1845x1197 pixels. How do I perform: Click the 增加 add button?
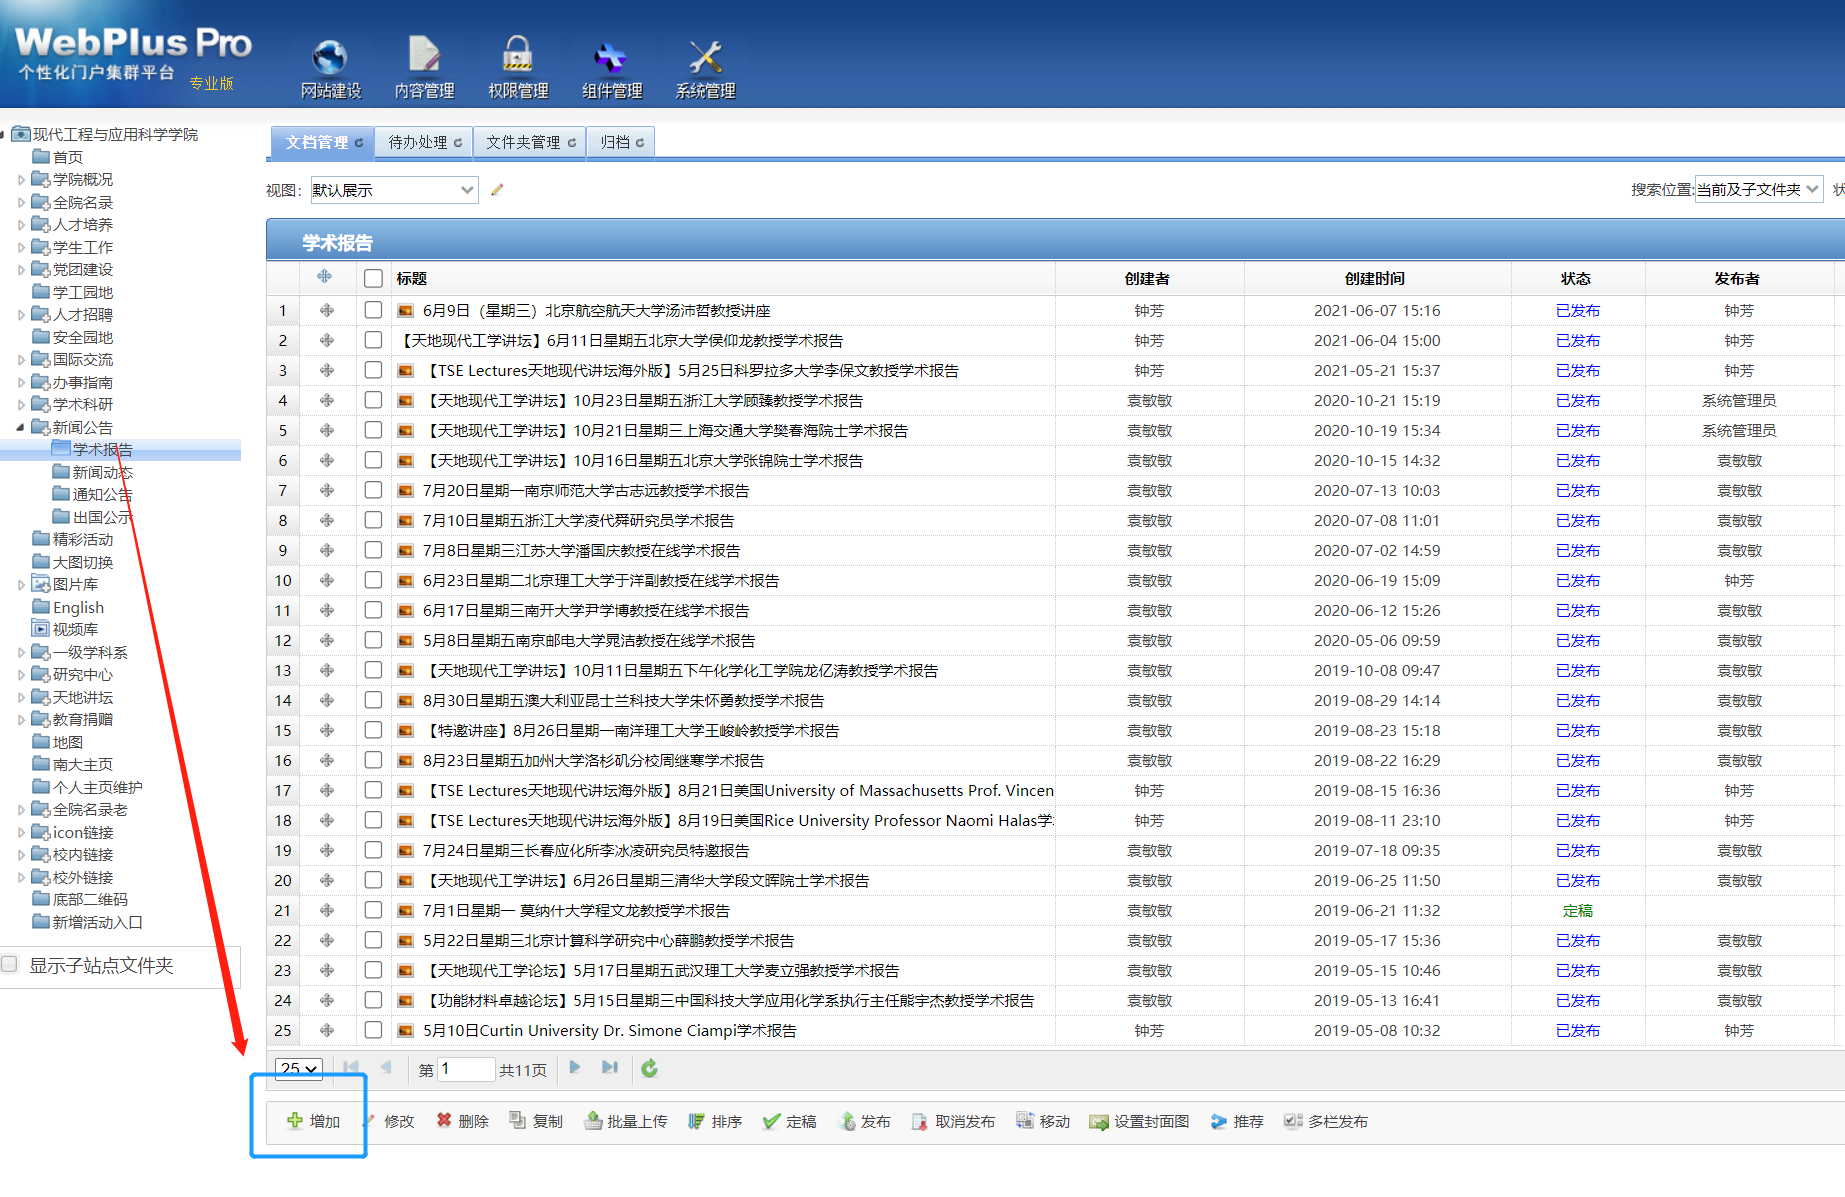coord(314,1121)
